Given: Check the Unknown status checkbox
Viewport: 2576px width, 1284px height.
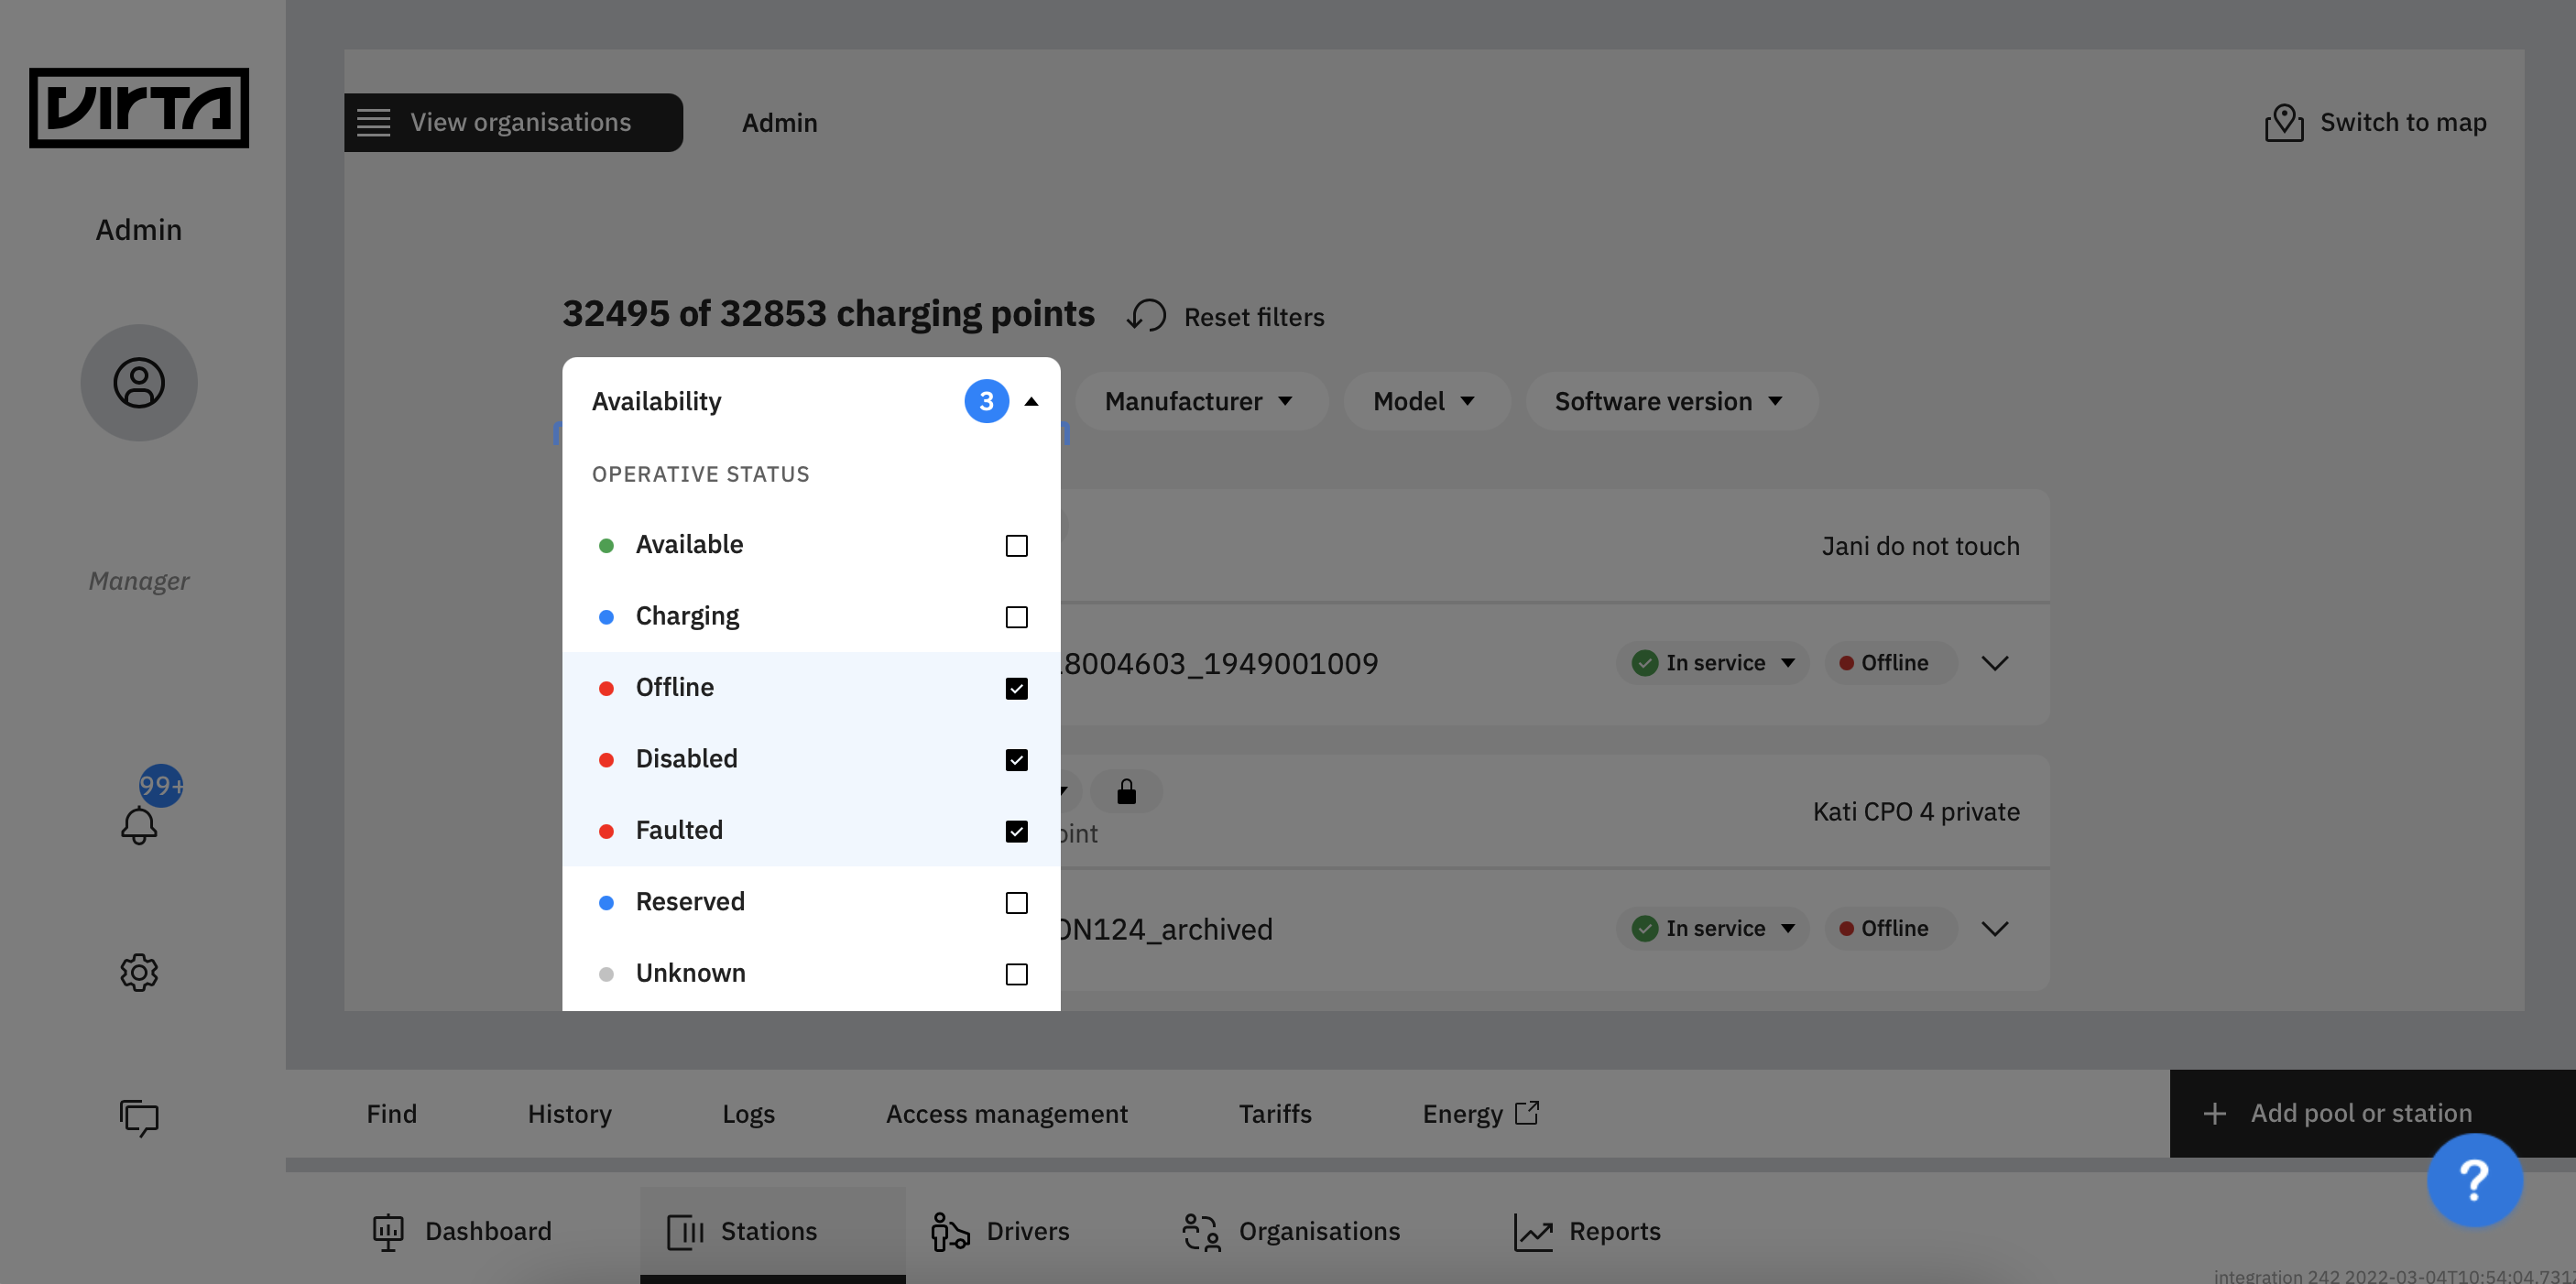Looking at the screenshot, I should coord(1016,973).
